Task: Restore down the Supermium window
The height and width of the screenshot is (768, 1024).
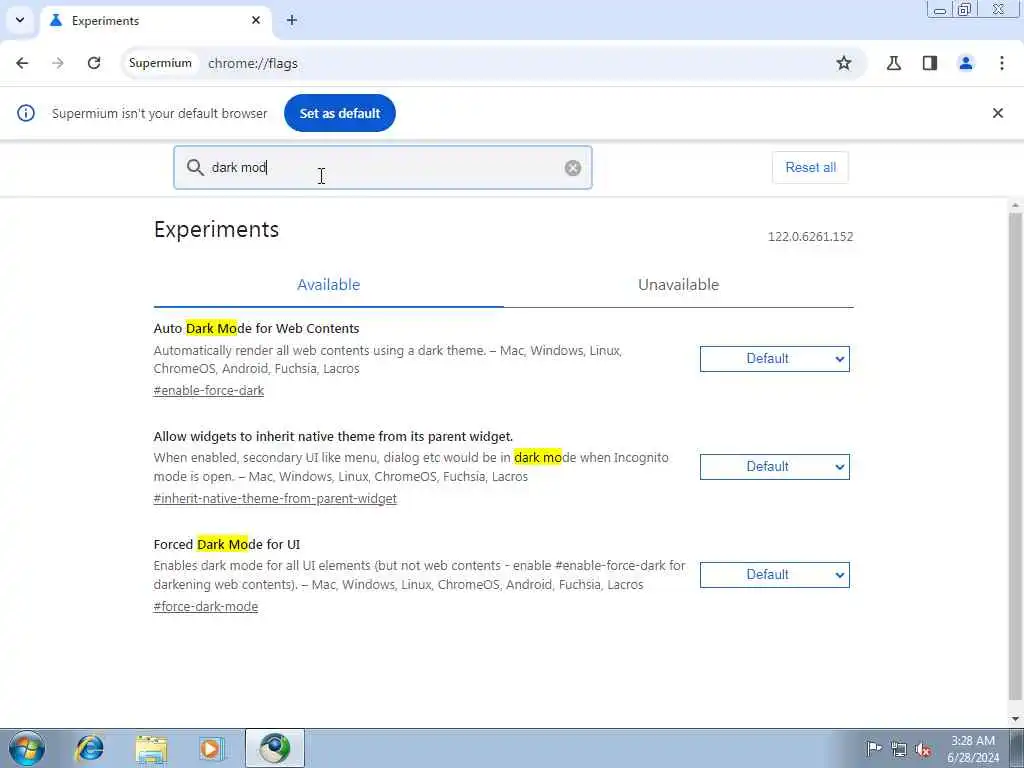Action: click(965, 9)
